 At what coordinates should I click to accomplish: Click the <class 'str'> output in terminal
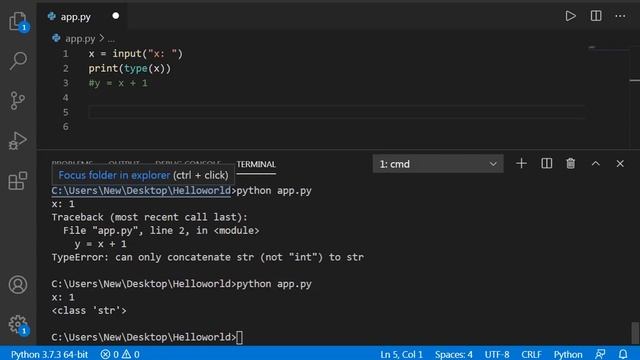(89, 311)
